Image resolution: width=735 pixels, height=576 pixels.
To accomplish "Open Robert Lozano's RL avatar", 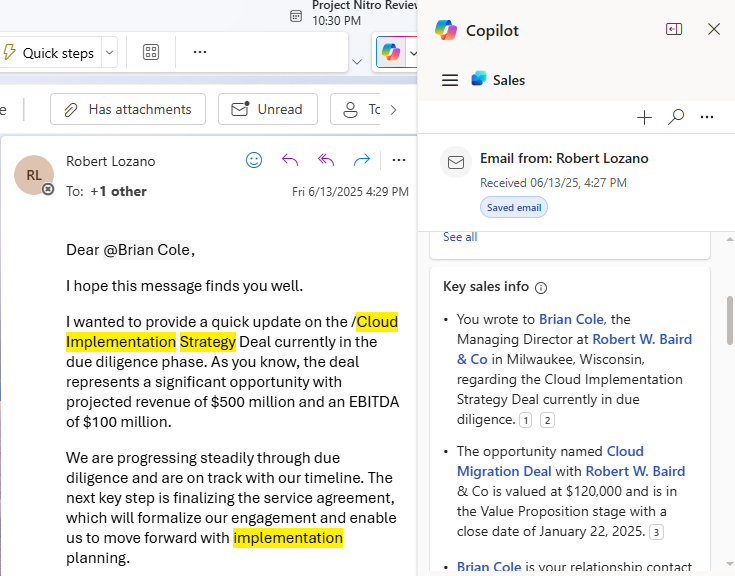I will pos(34,175).
